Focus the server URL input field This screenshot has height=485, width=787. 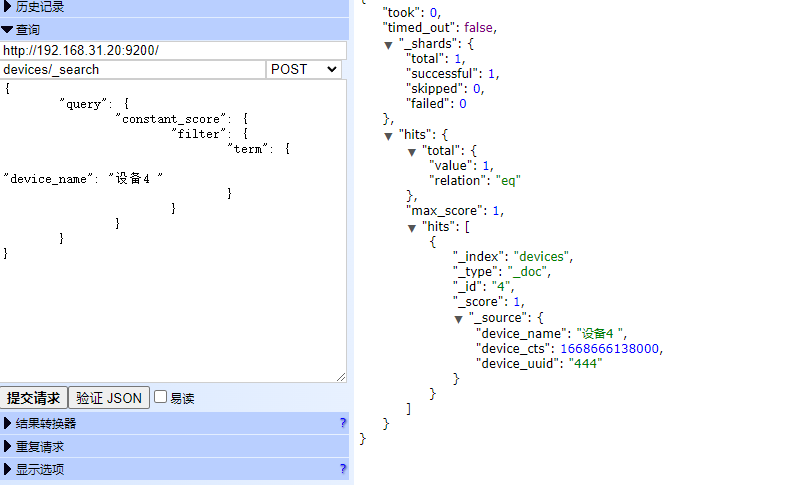173,50
